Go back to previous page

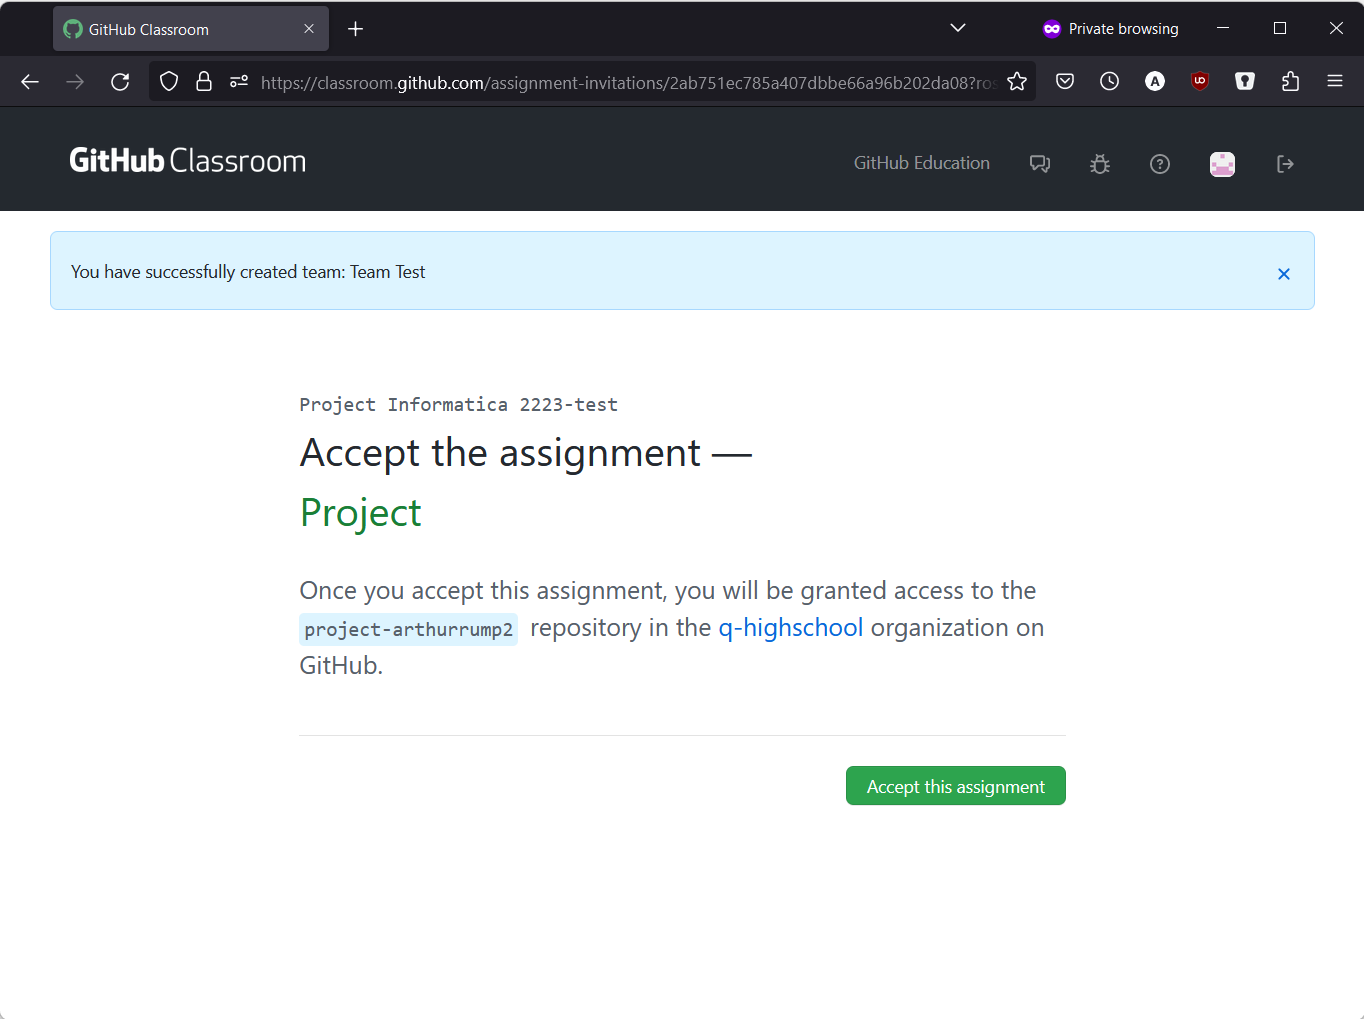pos(30,82)
